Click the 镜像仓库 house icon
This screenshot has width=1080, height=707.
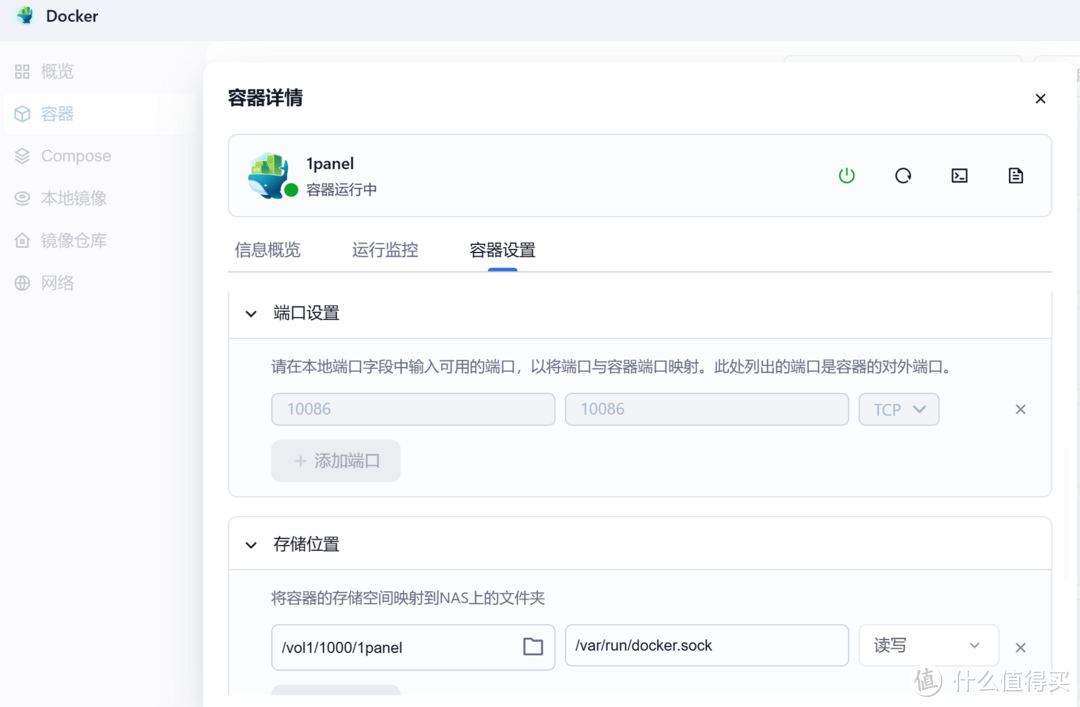click(x=22, y=240)
